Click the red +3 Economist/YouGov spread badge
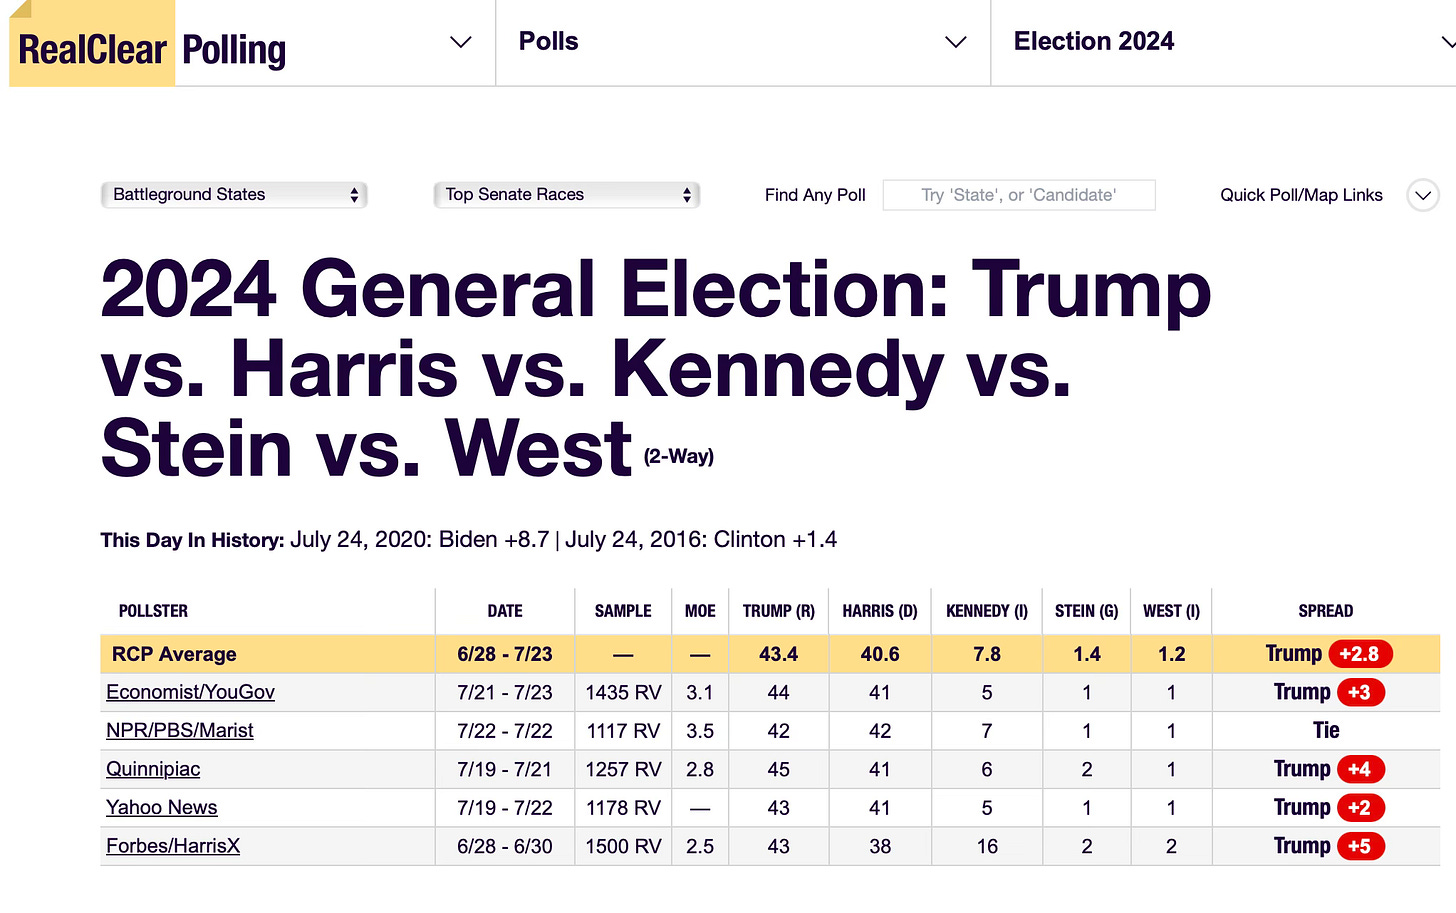This screenshot has height=913, width=1456. tap(1359, 692)
